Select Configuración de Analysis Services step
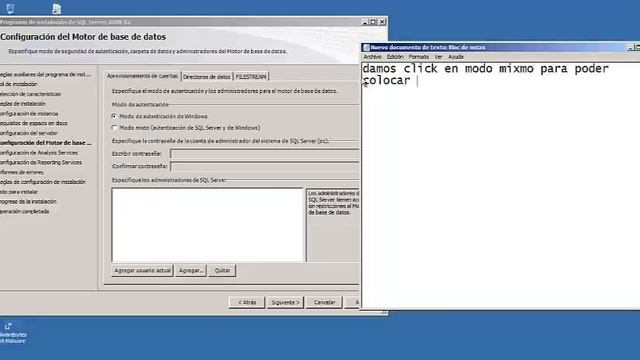 [39, 153]
